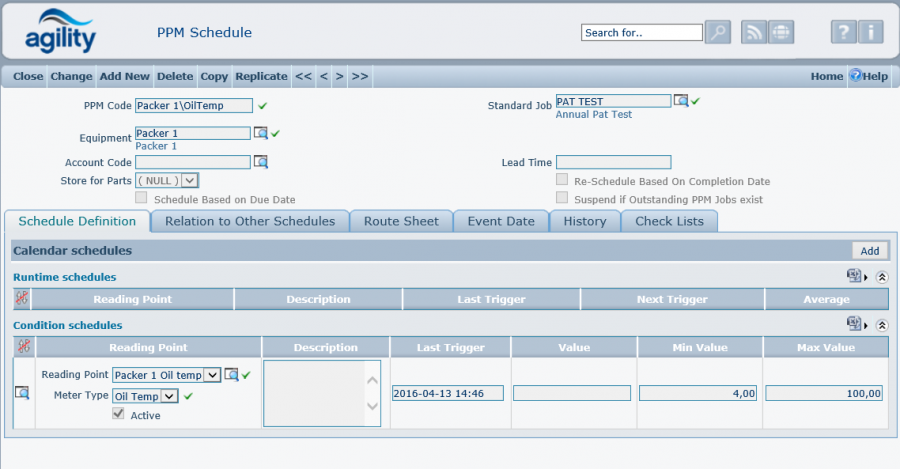The width and height of the screenshot is (900, 469).
Task: Open the question mark help icon in header
Action: tap(843, 32)
